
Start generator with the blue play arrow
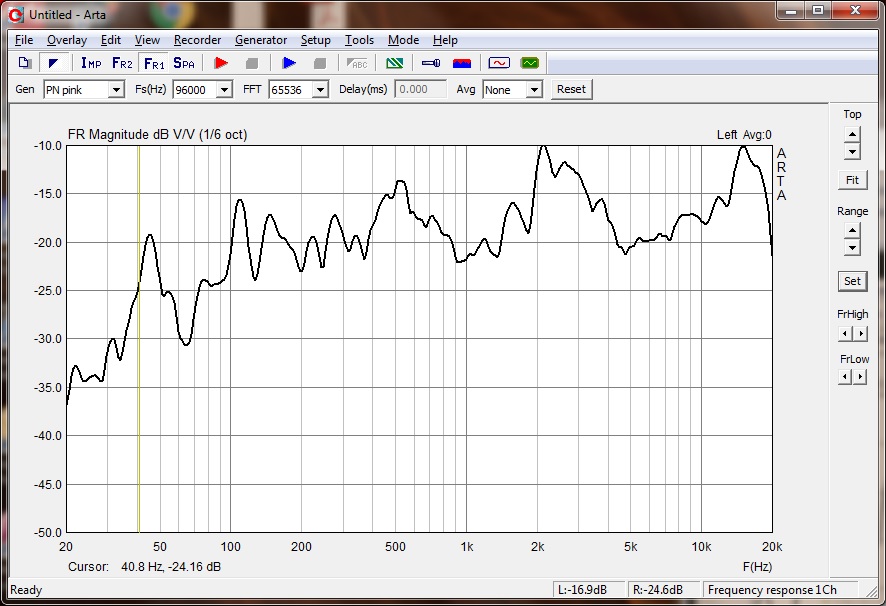click(289, 63)
